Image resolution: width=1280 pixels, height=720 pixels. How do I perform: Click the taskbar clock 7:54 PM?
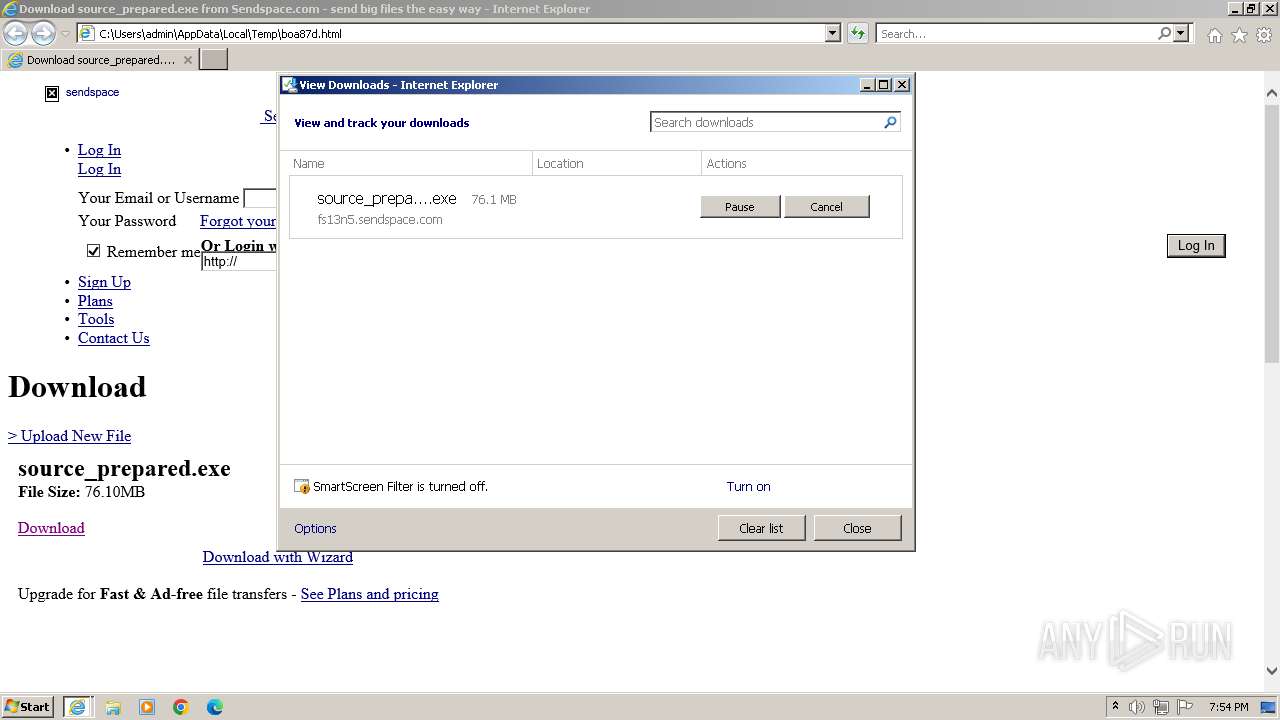tap(1228, 707)
